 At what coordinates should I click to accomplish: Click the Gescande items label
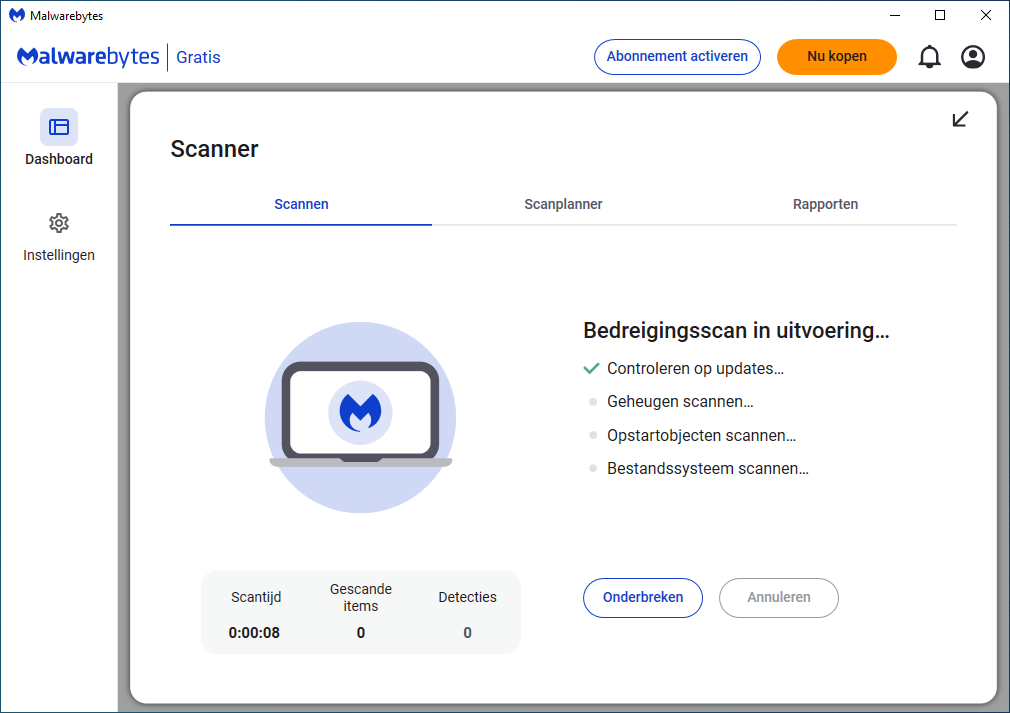click(361, 598)
